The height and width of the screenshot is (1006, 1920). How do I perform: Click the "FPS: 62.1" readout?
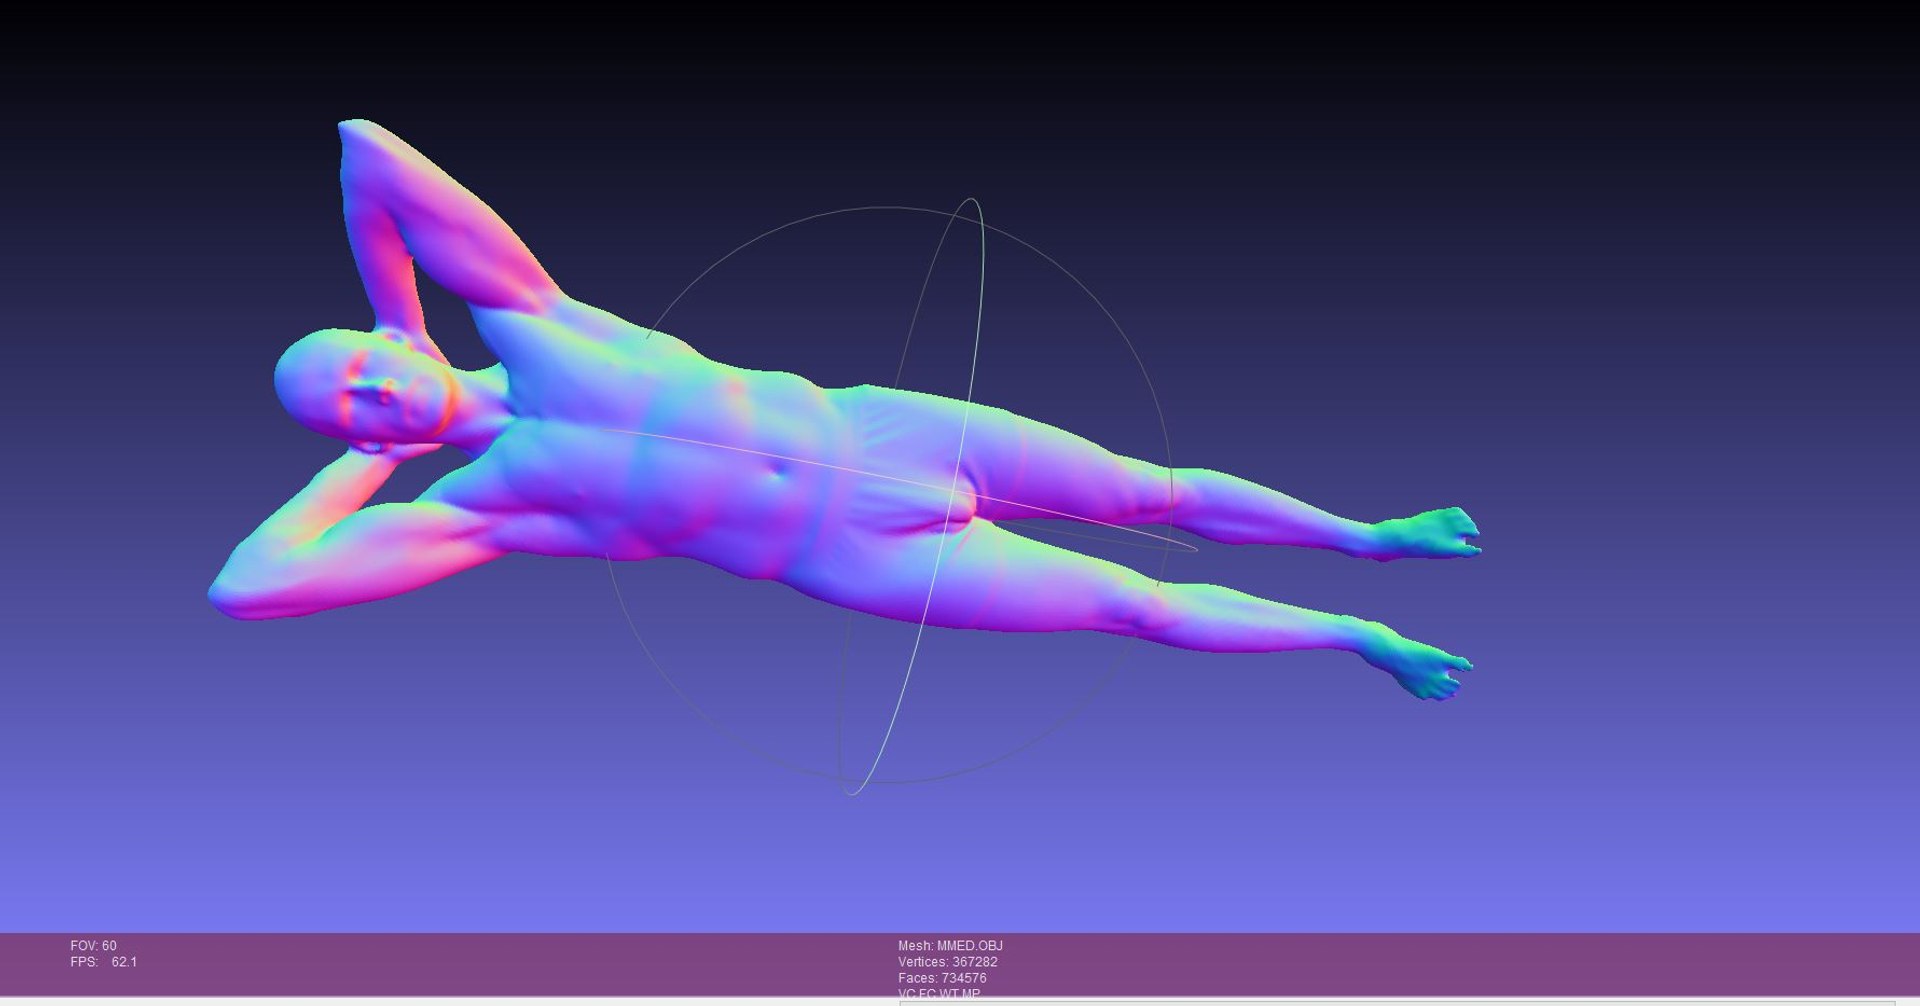coord(103,962)
